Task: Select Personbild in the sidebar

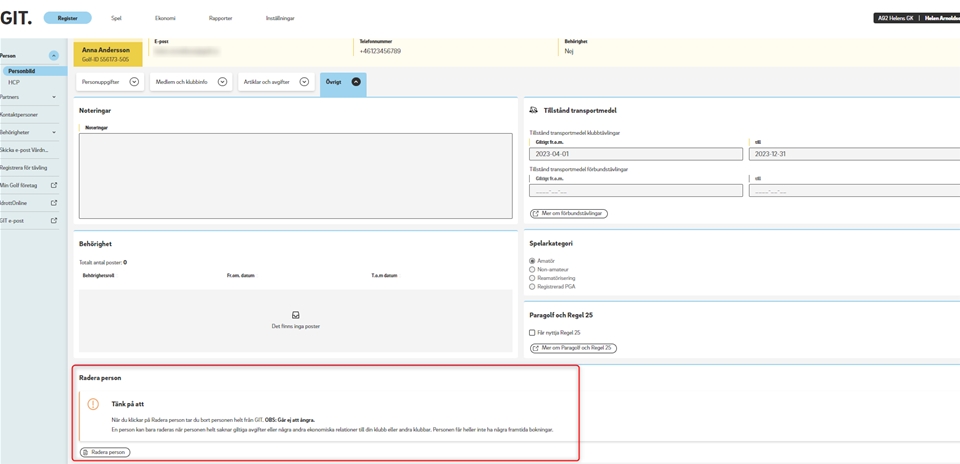Action: click(x=34, y=72)
